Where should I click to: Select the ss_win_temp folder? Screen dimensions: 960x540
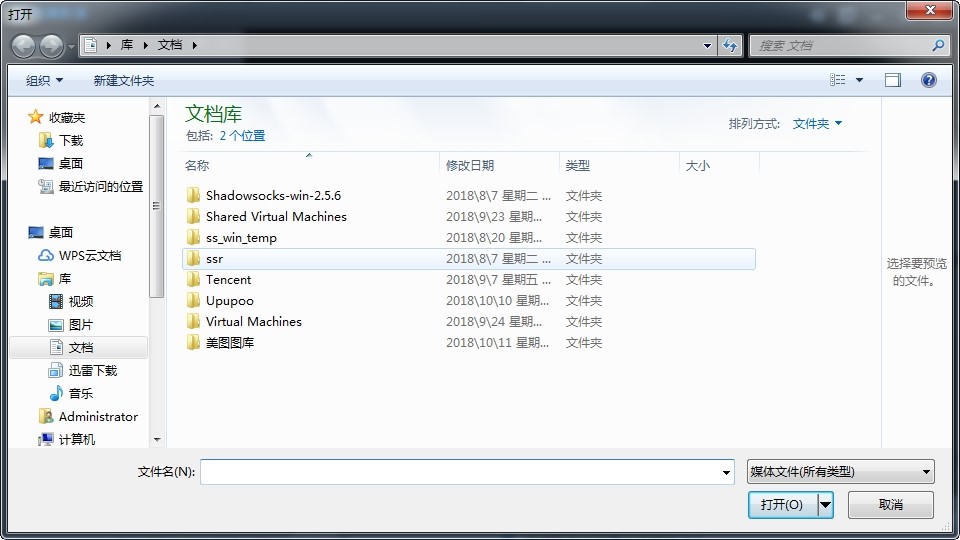tap(469, 238)
